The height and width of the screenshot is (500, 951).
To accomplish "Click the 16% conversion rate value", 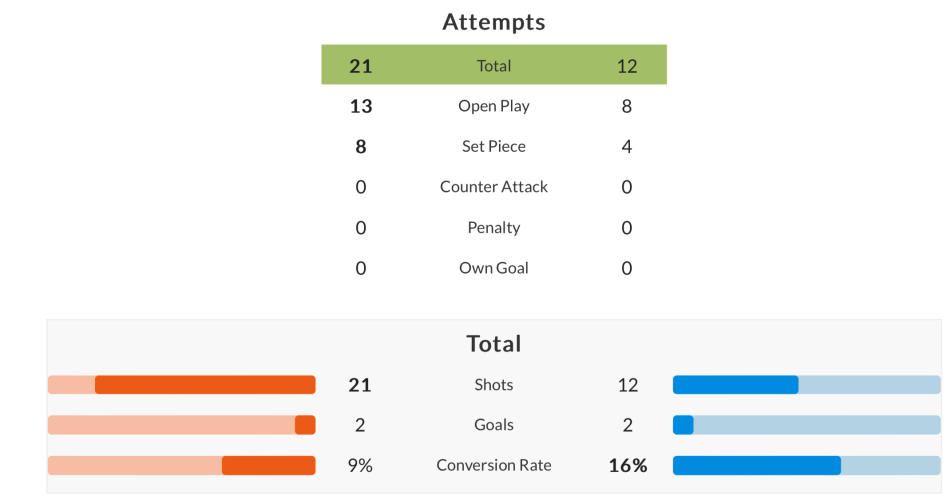I will tap(628, 465).
